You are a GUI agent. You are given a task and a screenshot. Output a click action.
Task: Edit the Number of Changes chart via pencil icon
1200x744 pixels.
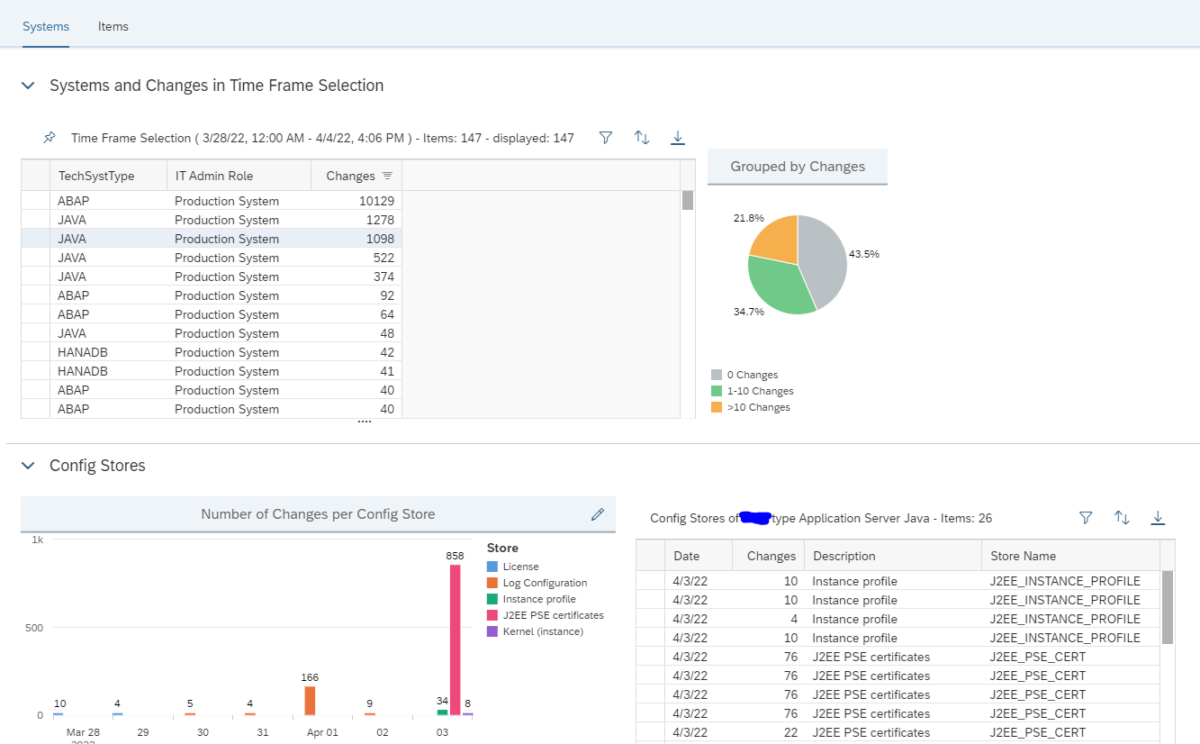point(597,514)
